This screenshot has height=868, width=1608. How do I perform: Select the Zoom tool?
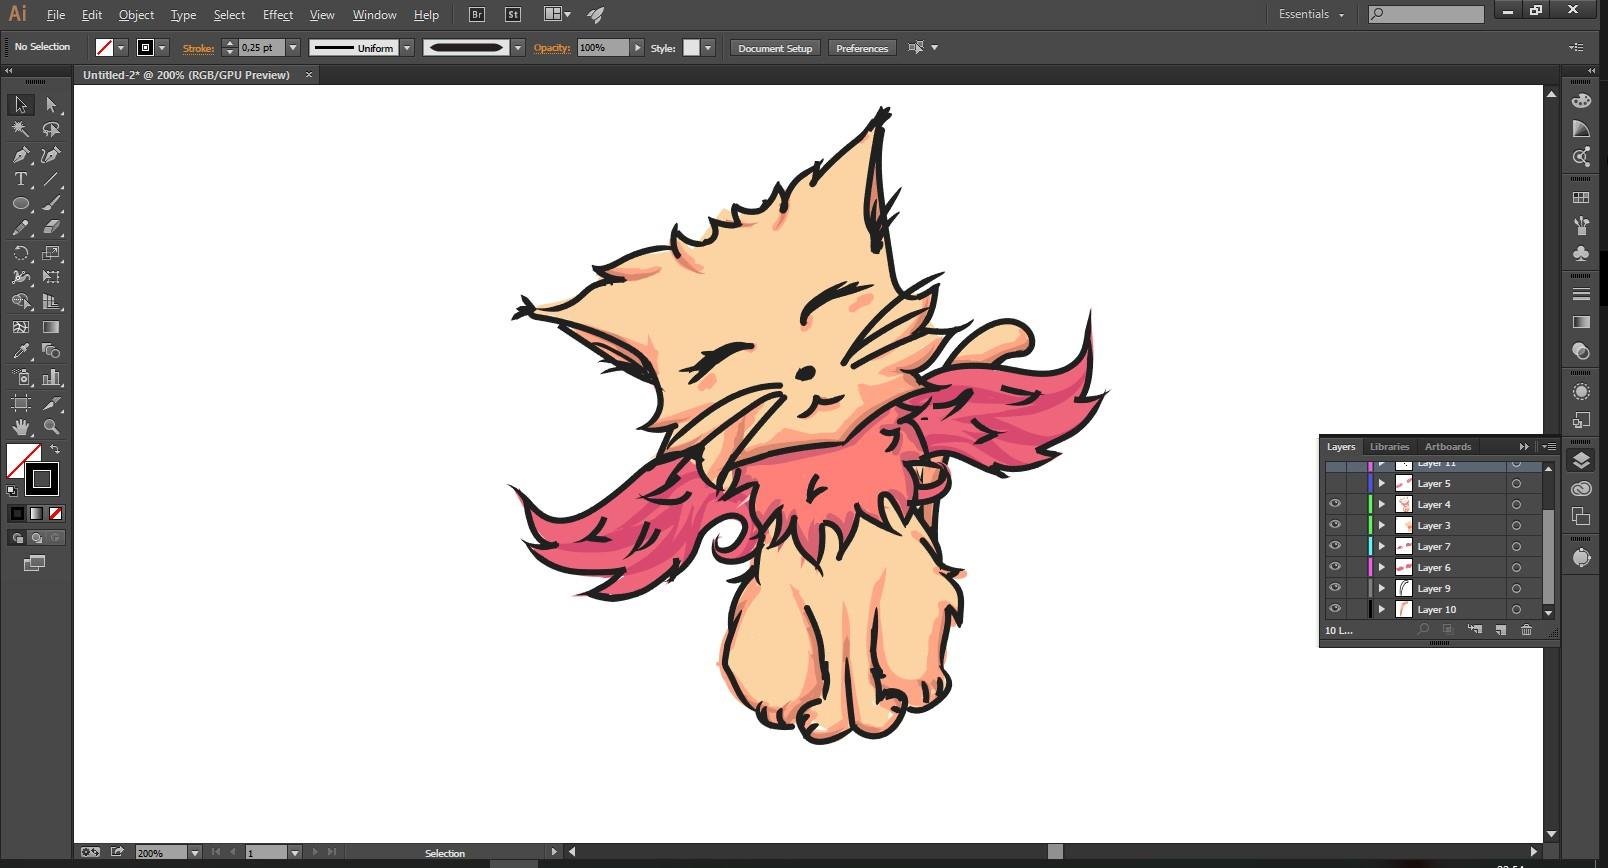pos(51,426)
